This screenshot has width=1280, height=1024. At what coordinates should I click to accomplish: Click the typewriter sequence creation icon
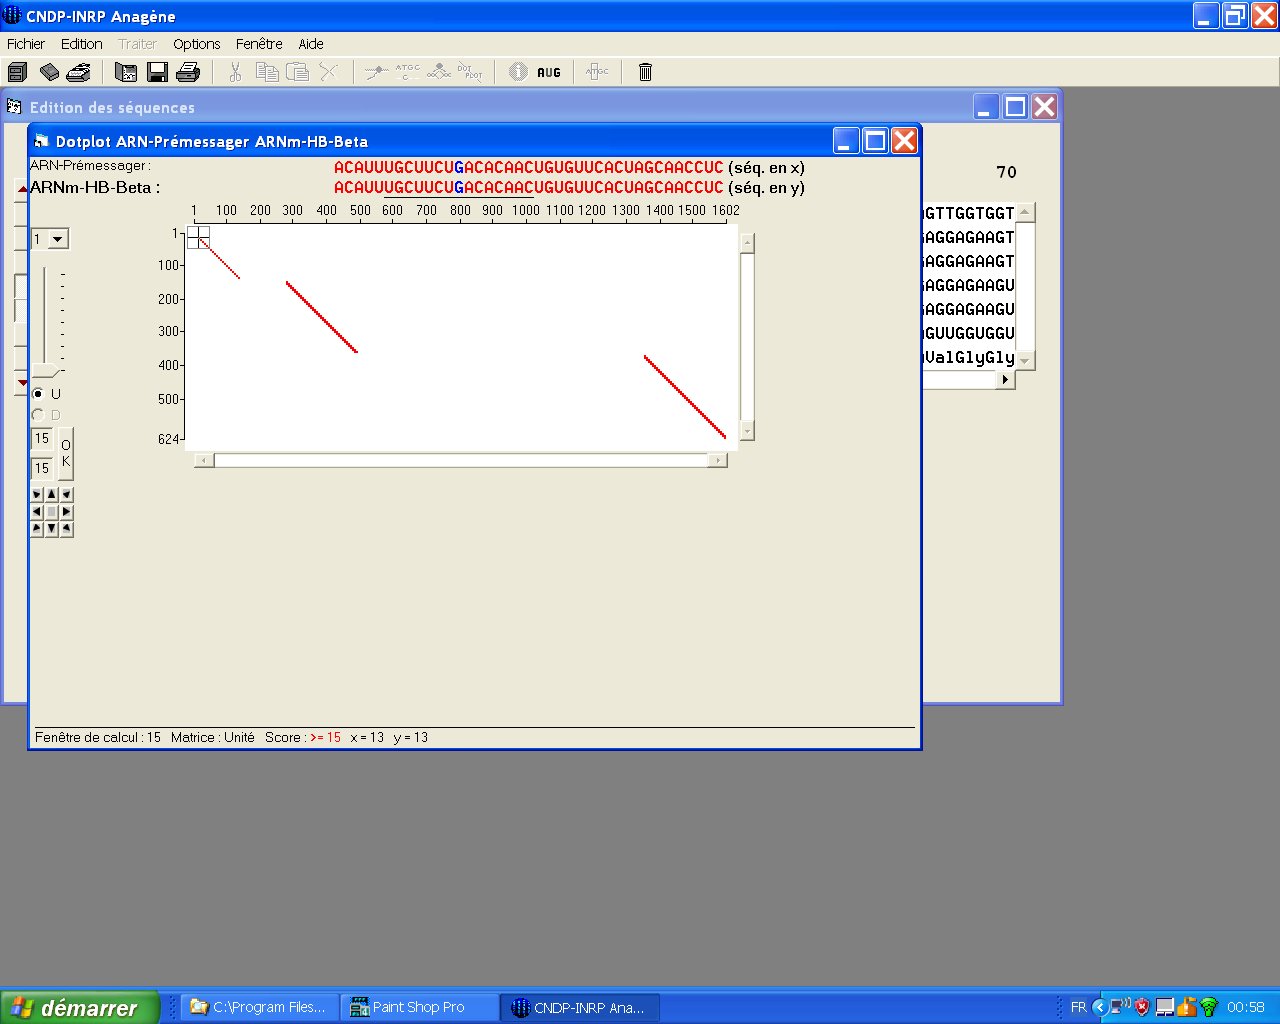[x=78, y=72]
